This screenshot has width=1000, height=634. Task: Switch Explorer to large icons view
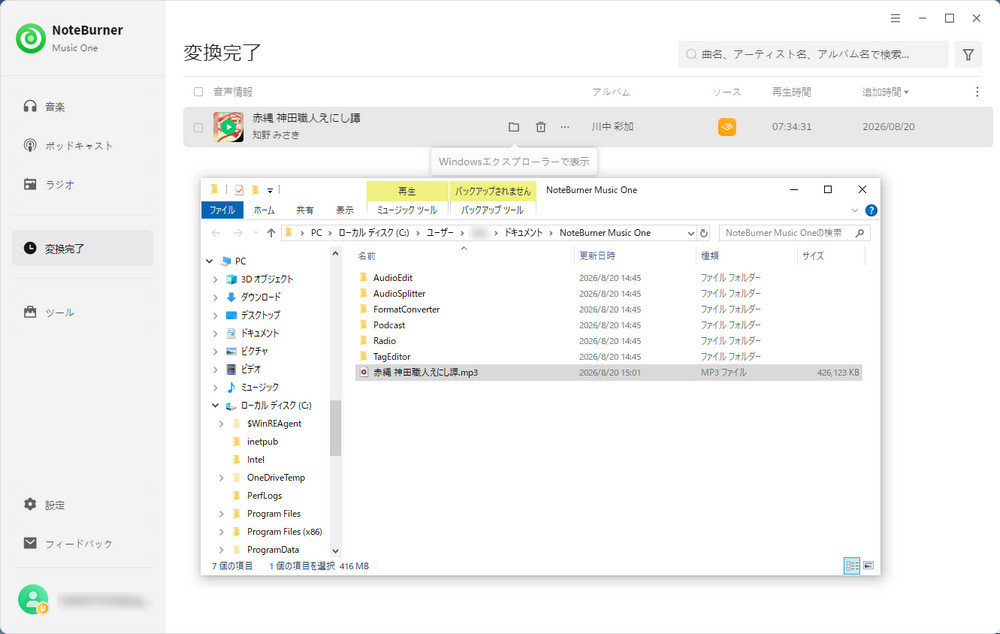pyautogui.click(x=868, y=566)
